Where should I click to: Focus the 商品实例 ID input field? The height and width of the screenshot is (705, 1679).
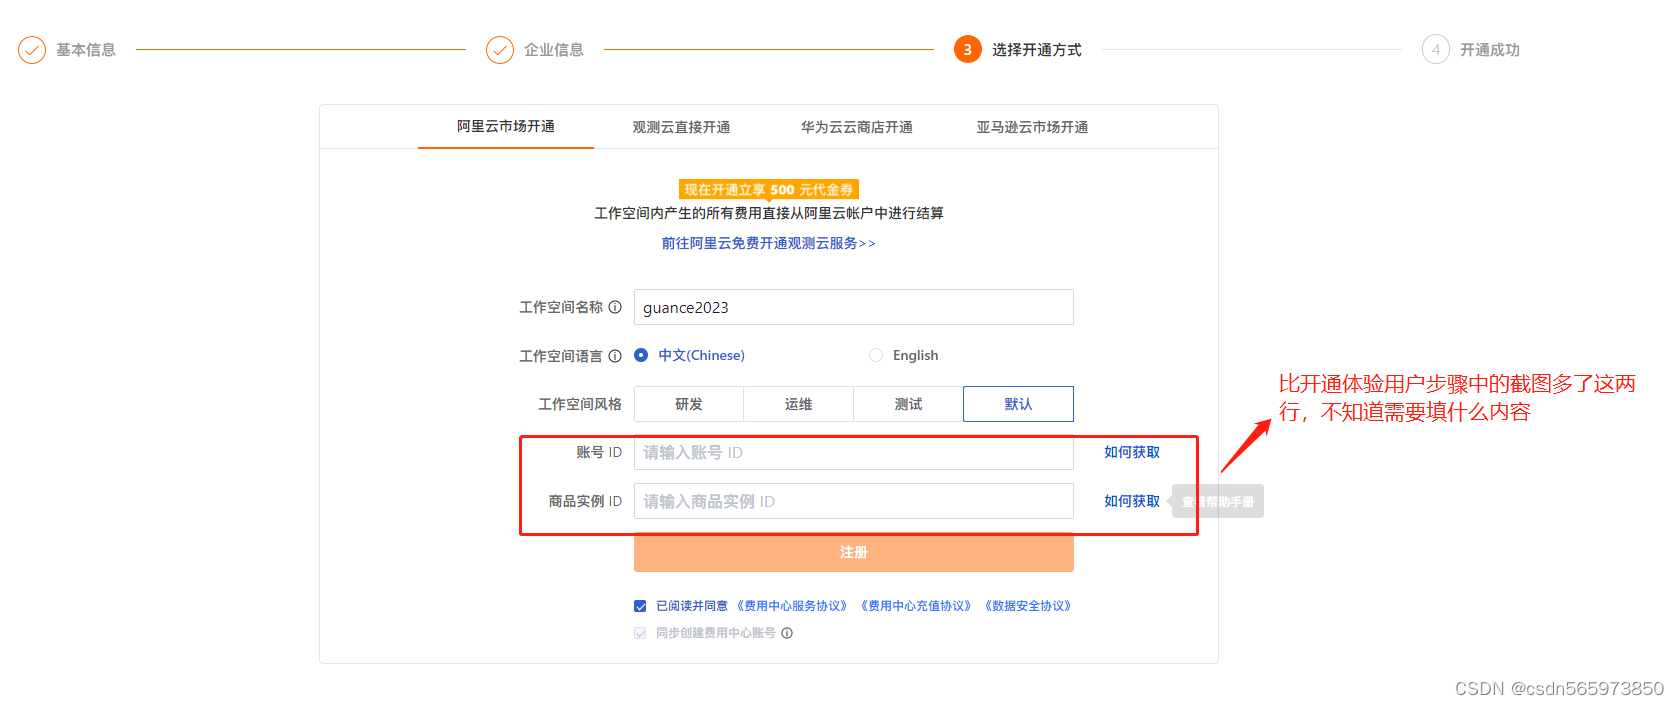click(854, 501)
